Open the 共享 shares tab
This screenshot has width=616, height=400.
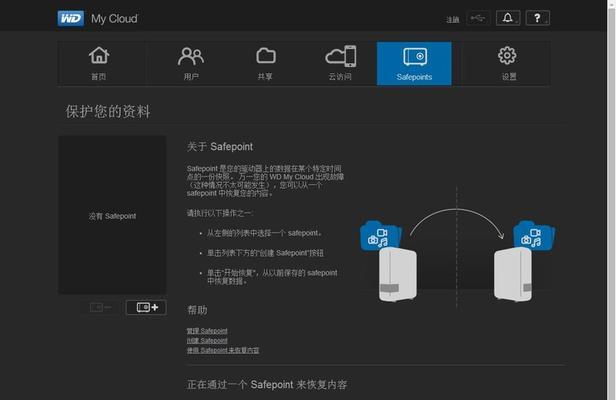tap(266, 64)
